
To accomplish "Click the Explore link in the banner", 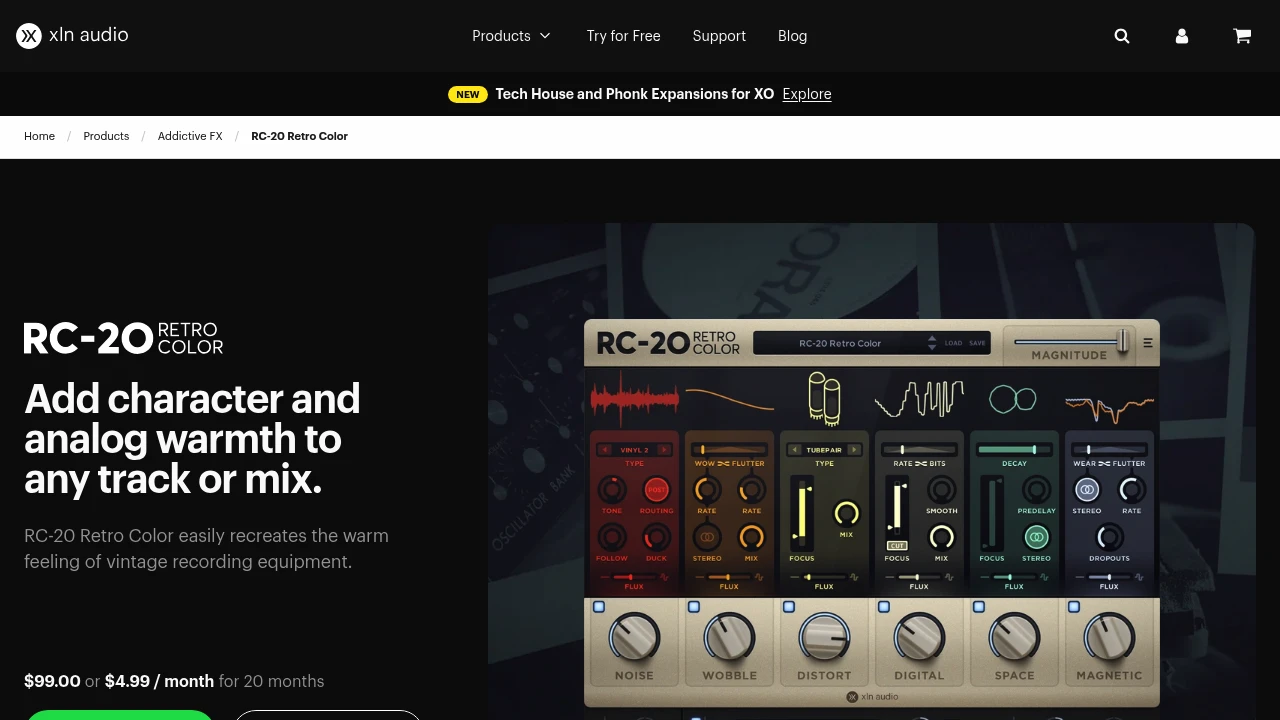I will 807,94.
